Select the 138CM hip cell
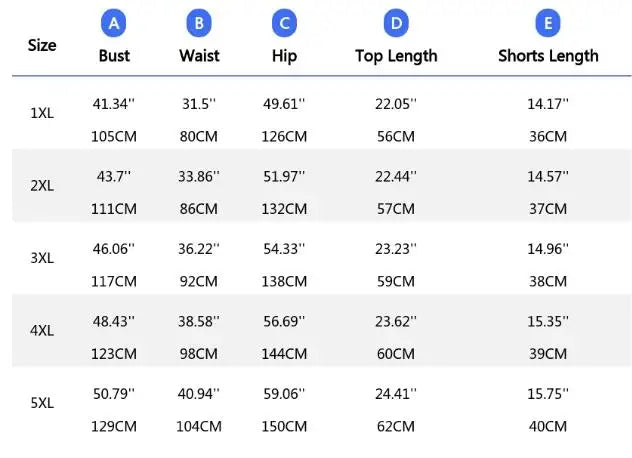This screenshot has height=458, width=632. (x=284, y=281)
